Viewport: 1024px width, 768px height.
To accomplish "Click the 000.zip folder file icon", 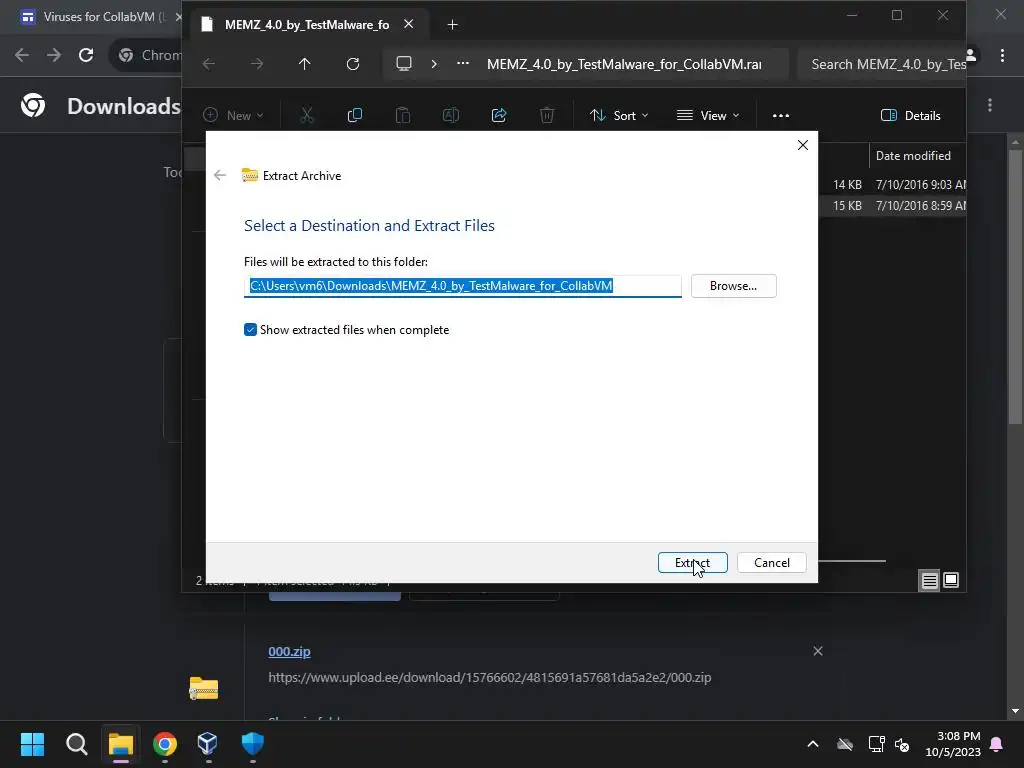I will [204, 688].
